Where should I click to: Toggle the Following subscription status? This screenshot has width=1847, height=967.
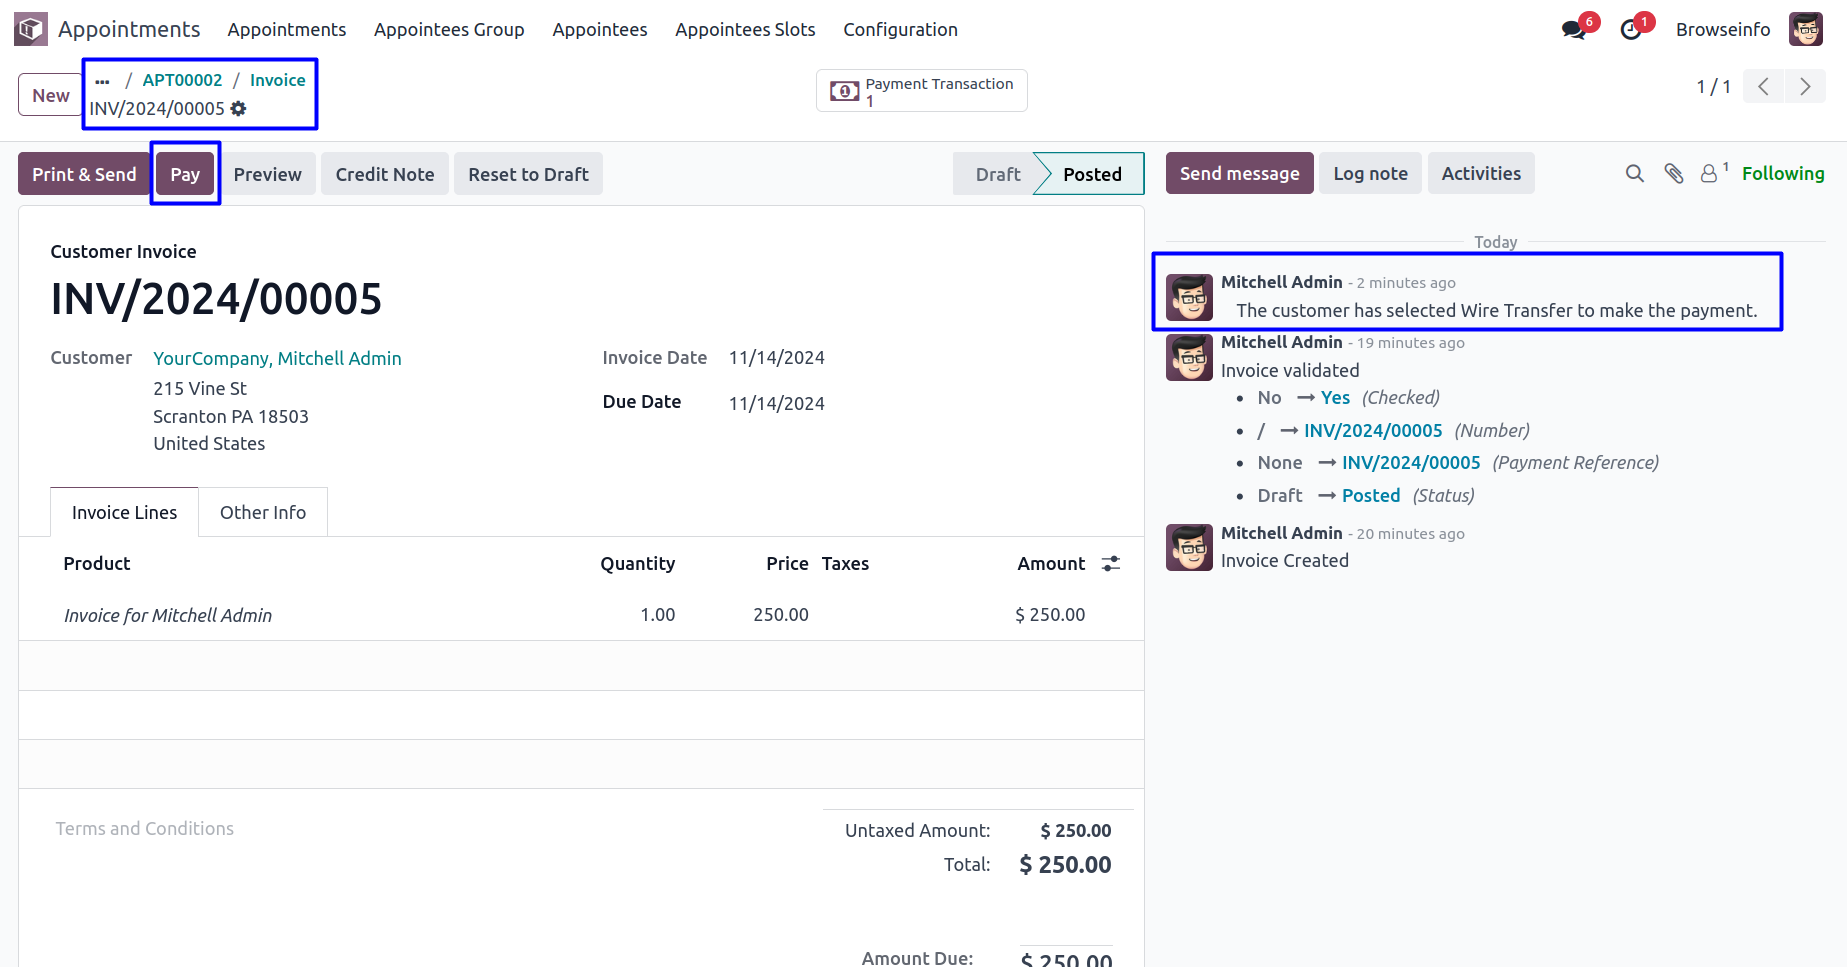pyautogui.click(x=1782, y=174)
